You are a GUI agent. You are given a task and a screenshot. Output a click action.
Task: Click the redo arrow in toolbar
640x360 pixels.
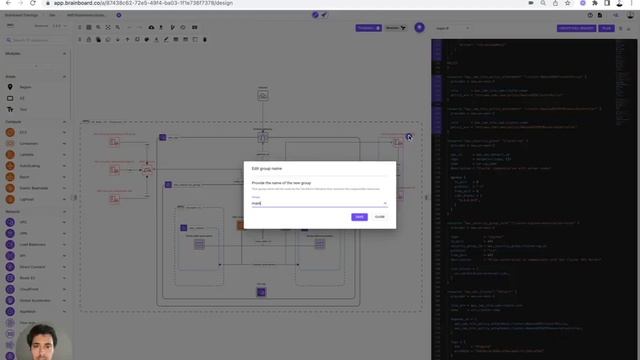tap(139, 27)
